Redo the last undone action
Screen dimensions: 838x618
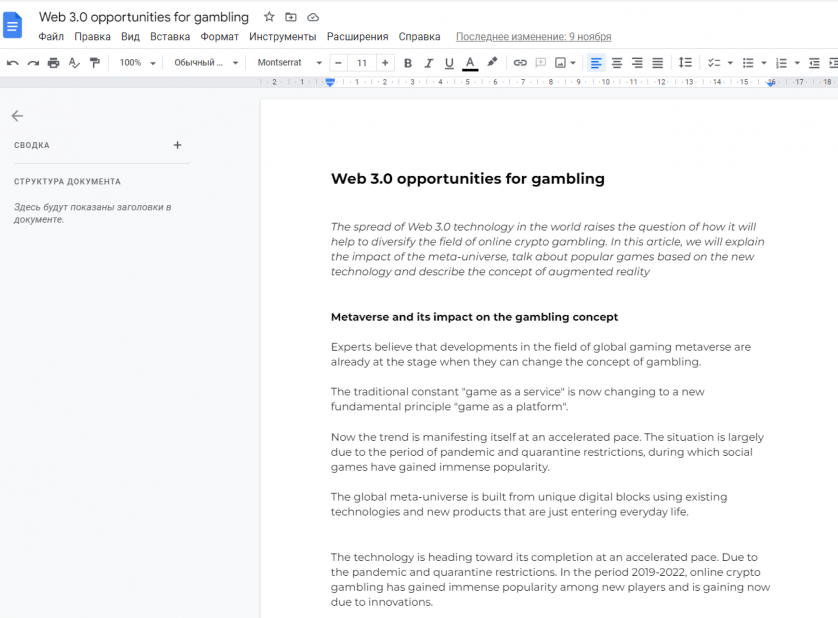click(x=33, y=63)
